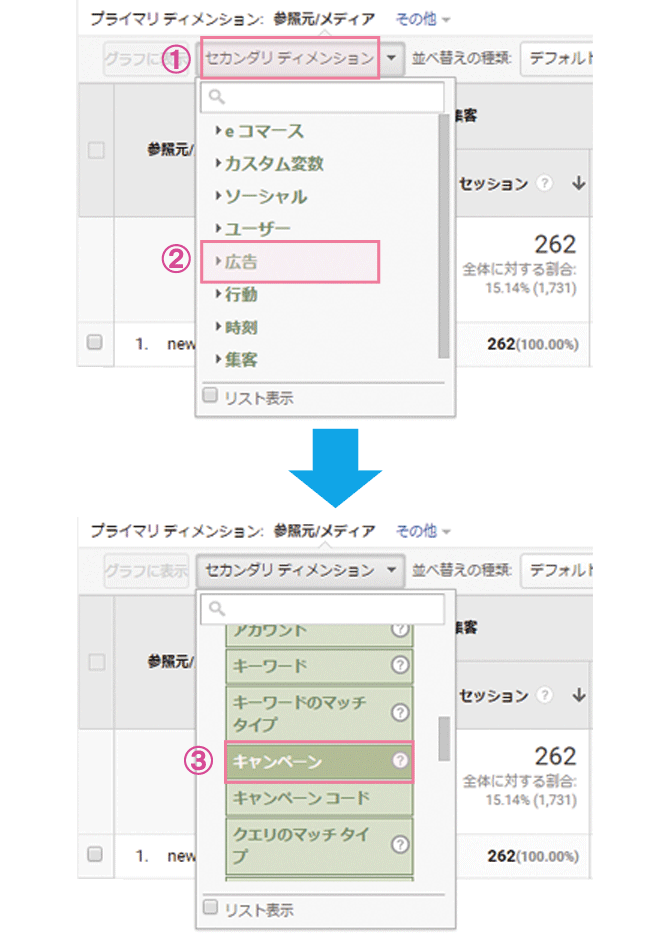Toggle header select-all checkbox in lower screenshot
The height and width of the screenshot is (933, 670).
[96, 662]
